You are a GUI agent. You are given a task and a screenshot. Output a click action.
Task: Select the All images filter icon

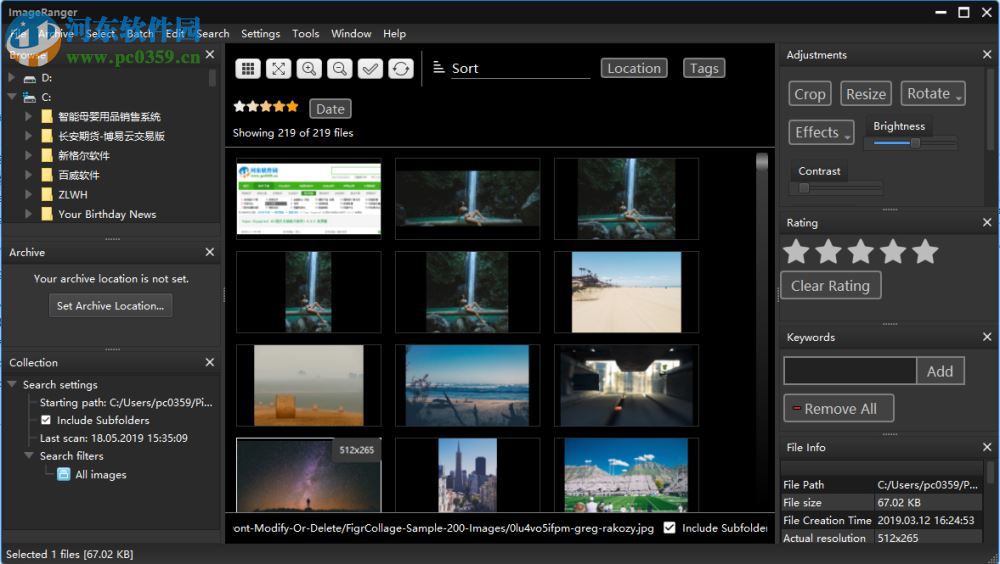pos(64,474)
